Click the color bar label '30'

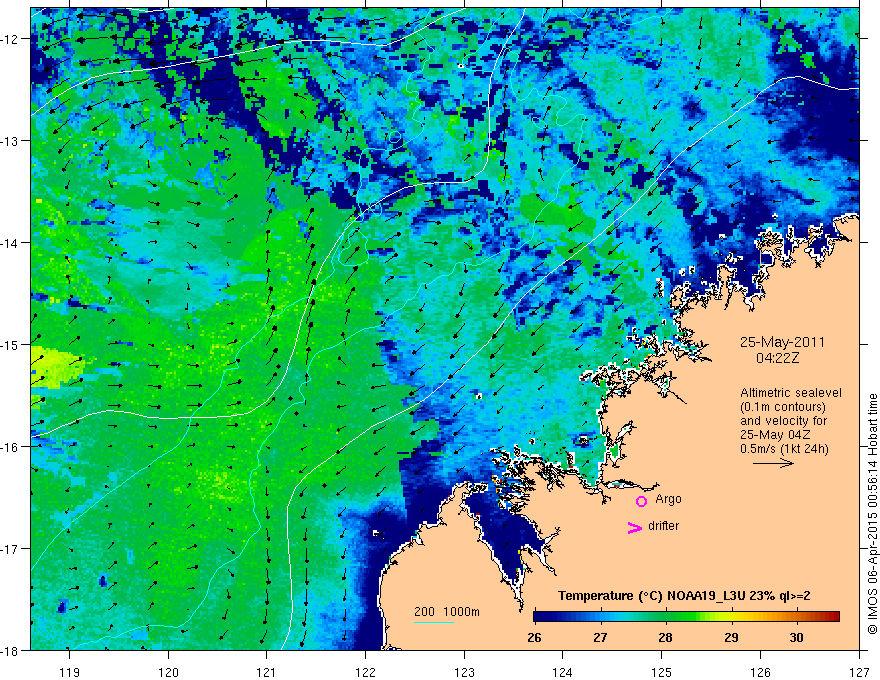click(x=796, y=637)
